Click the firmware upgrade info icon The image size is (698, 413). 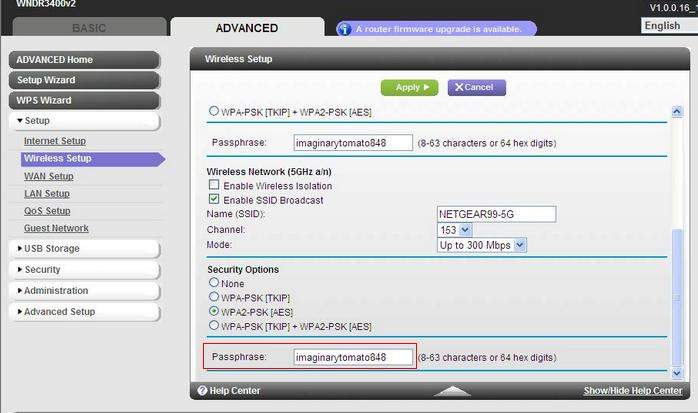coord(344,29)
